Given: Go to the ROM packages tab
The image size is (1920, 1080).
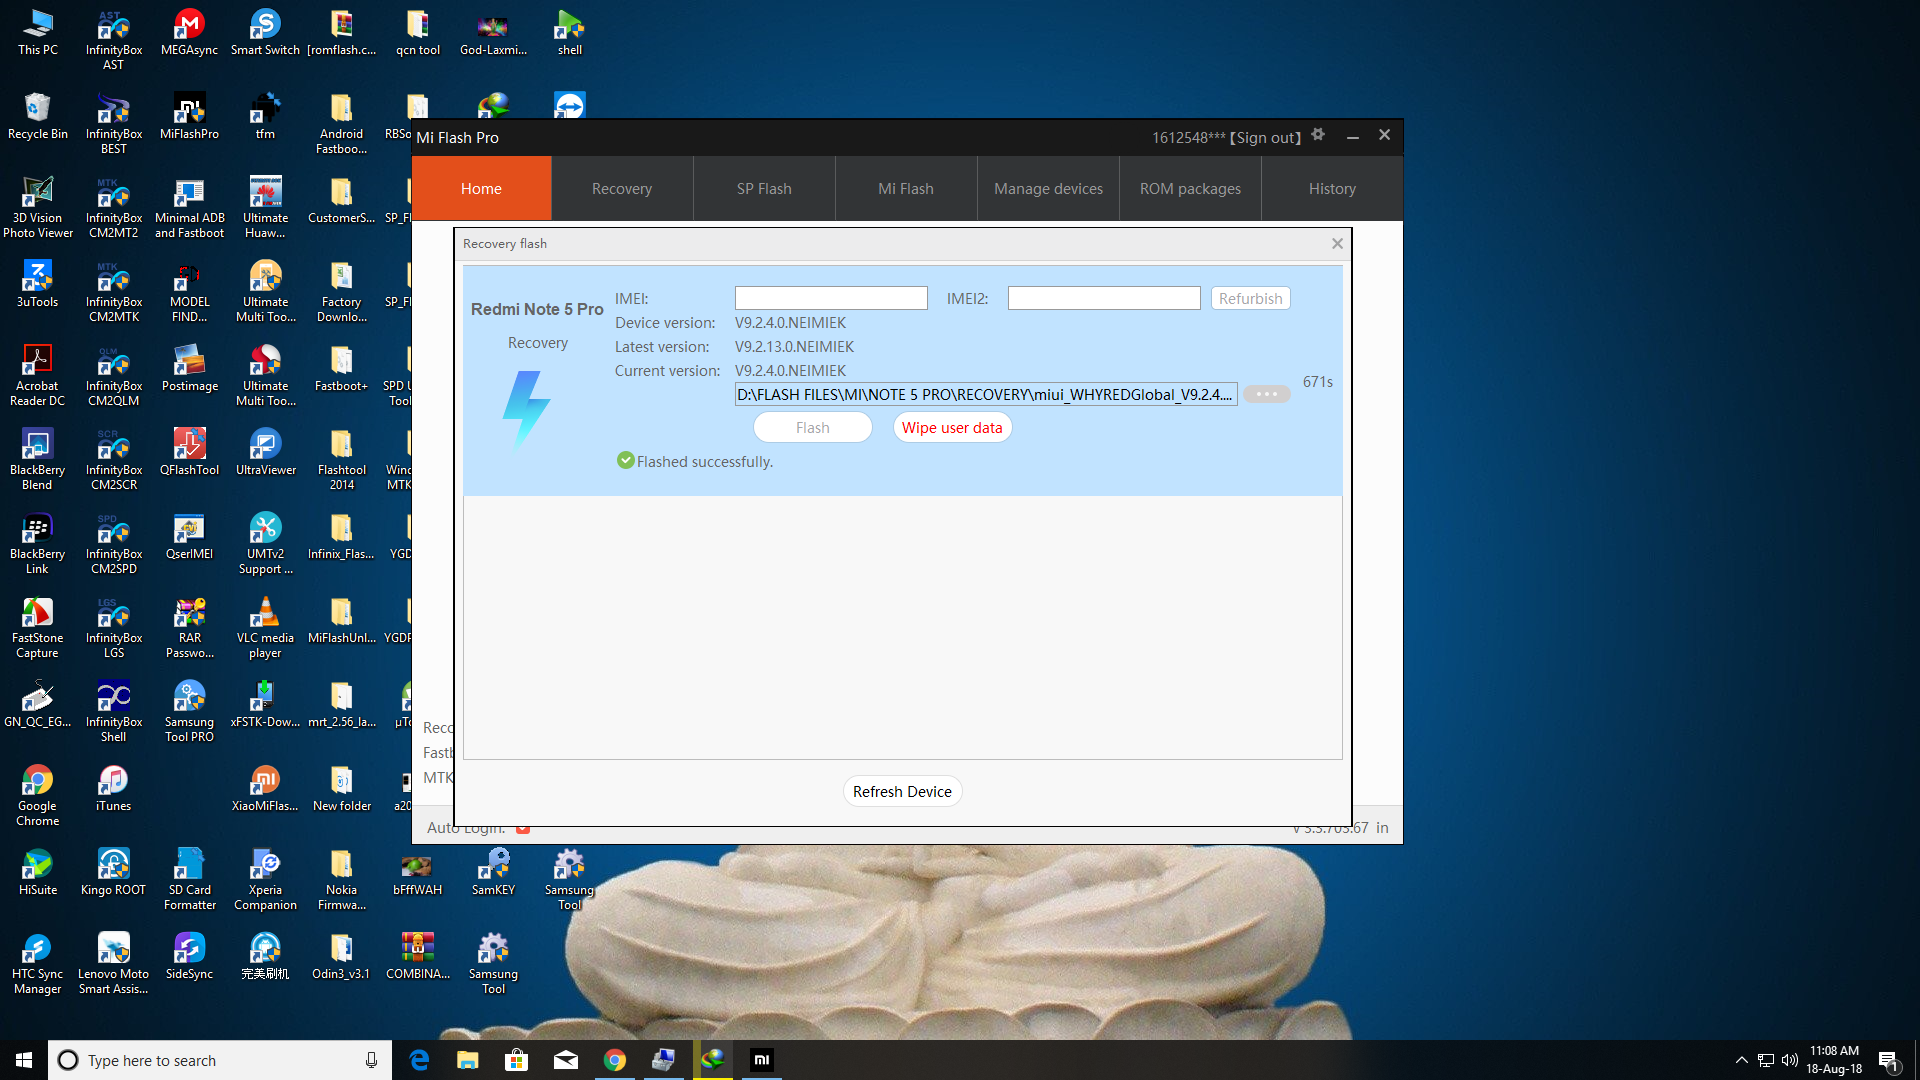Looking at the screenshot, I should (1190, 188).
